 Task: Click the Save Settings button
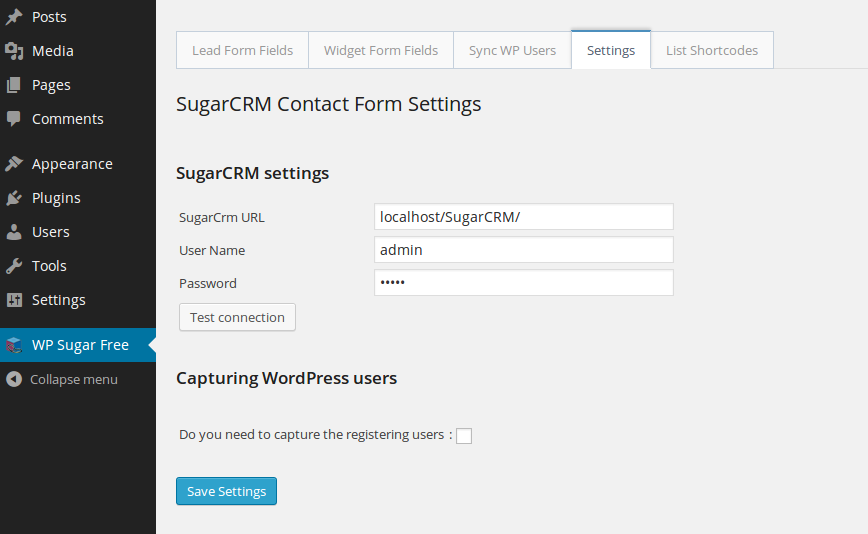tap(226, 491)
